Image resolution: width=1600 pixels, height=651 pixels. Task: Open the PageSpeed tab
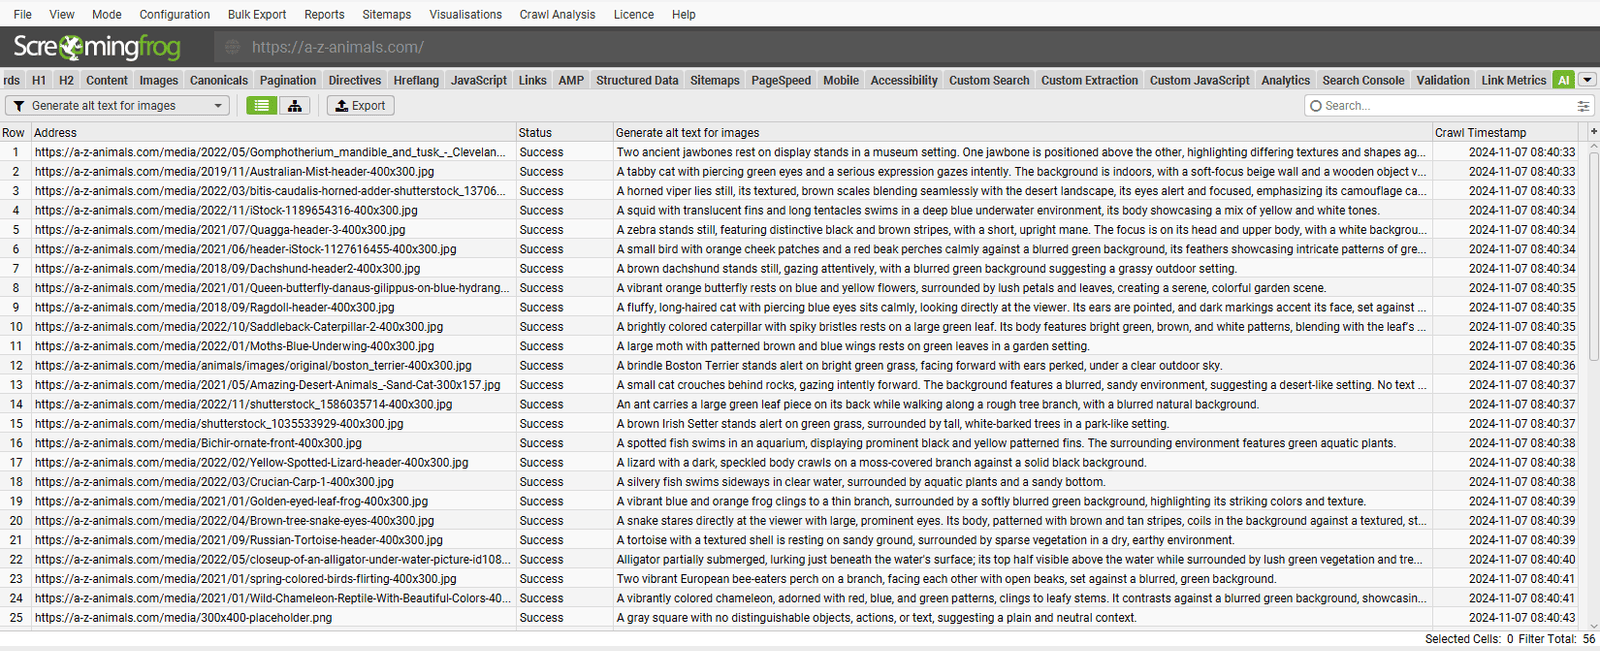780,80
